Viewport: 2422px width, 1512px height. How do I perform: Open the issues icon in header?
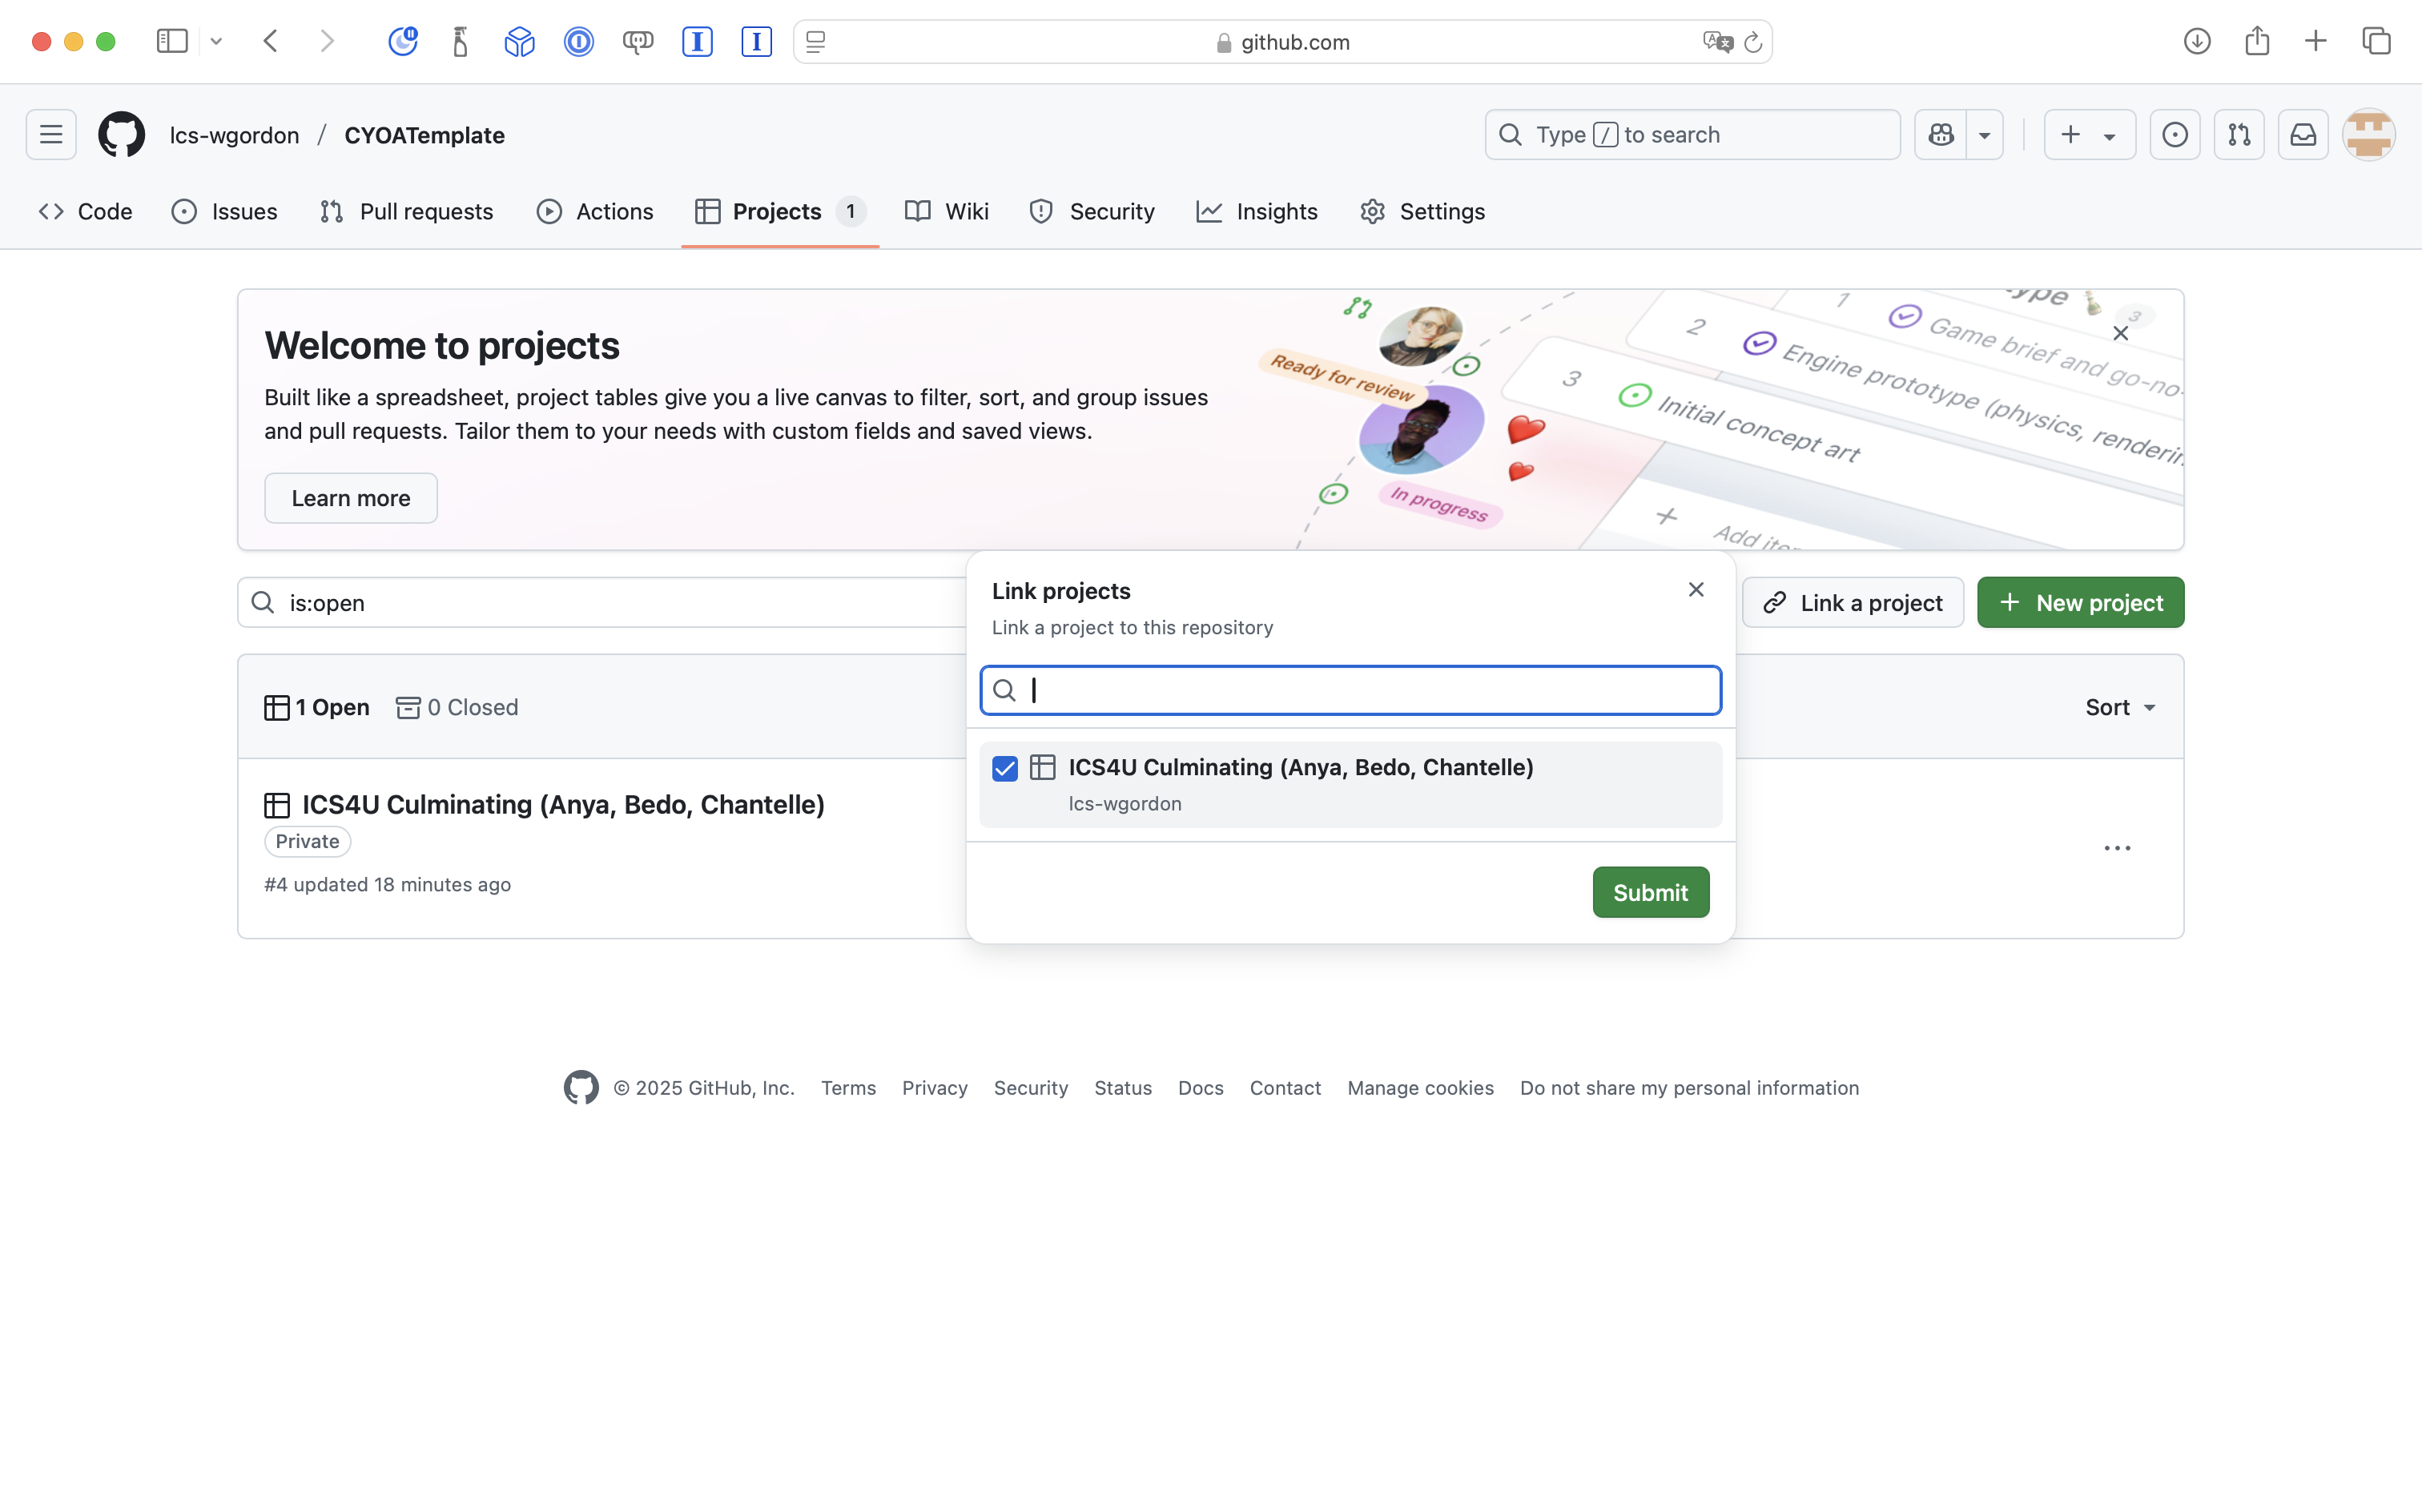pos(2174,135)
